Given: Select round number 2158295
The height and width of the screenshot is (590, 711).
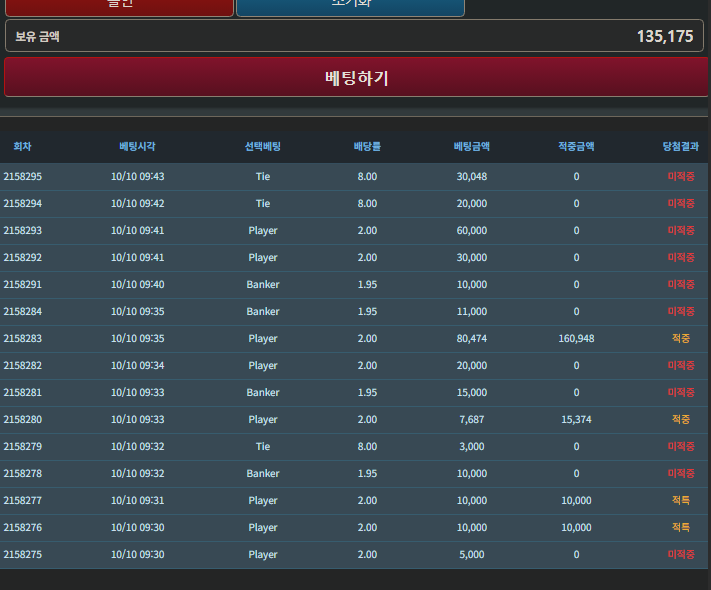Looking at the screenshot, I should [x=23, y=176].
